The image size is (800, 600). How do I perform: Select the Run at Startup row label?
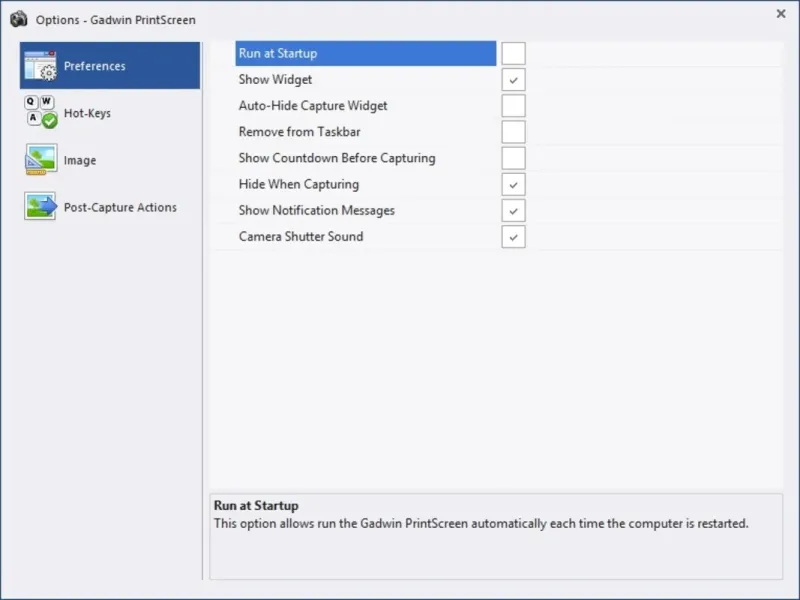coord(278,54)
